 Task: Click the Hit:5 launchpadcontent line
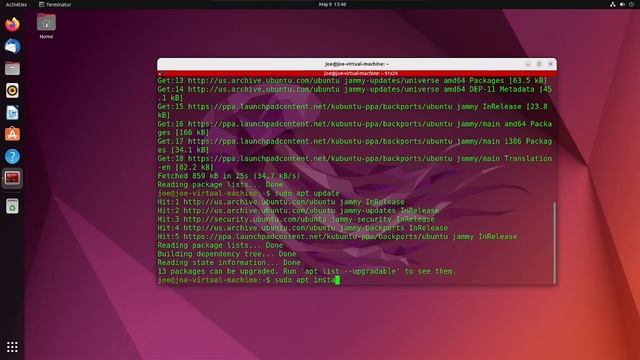337,237
